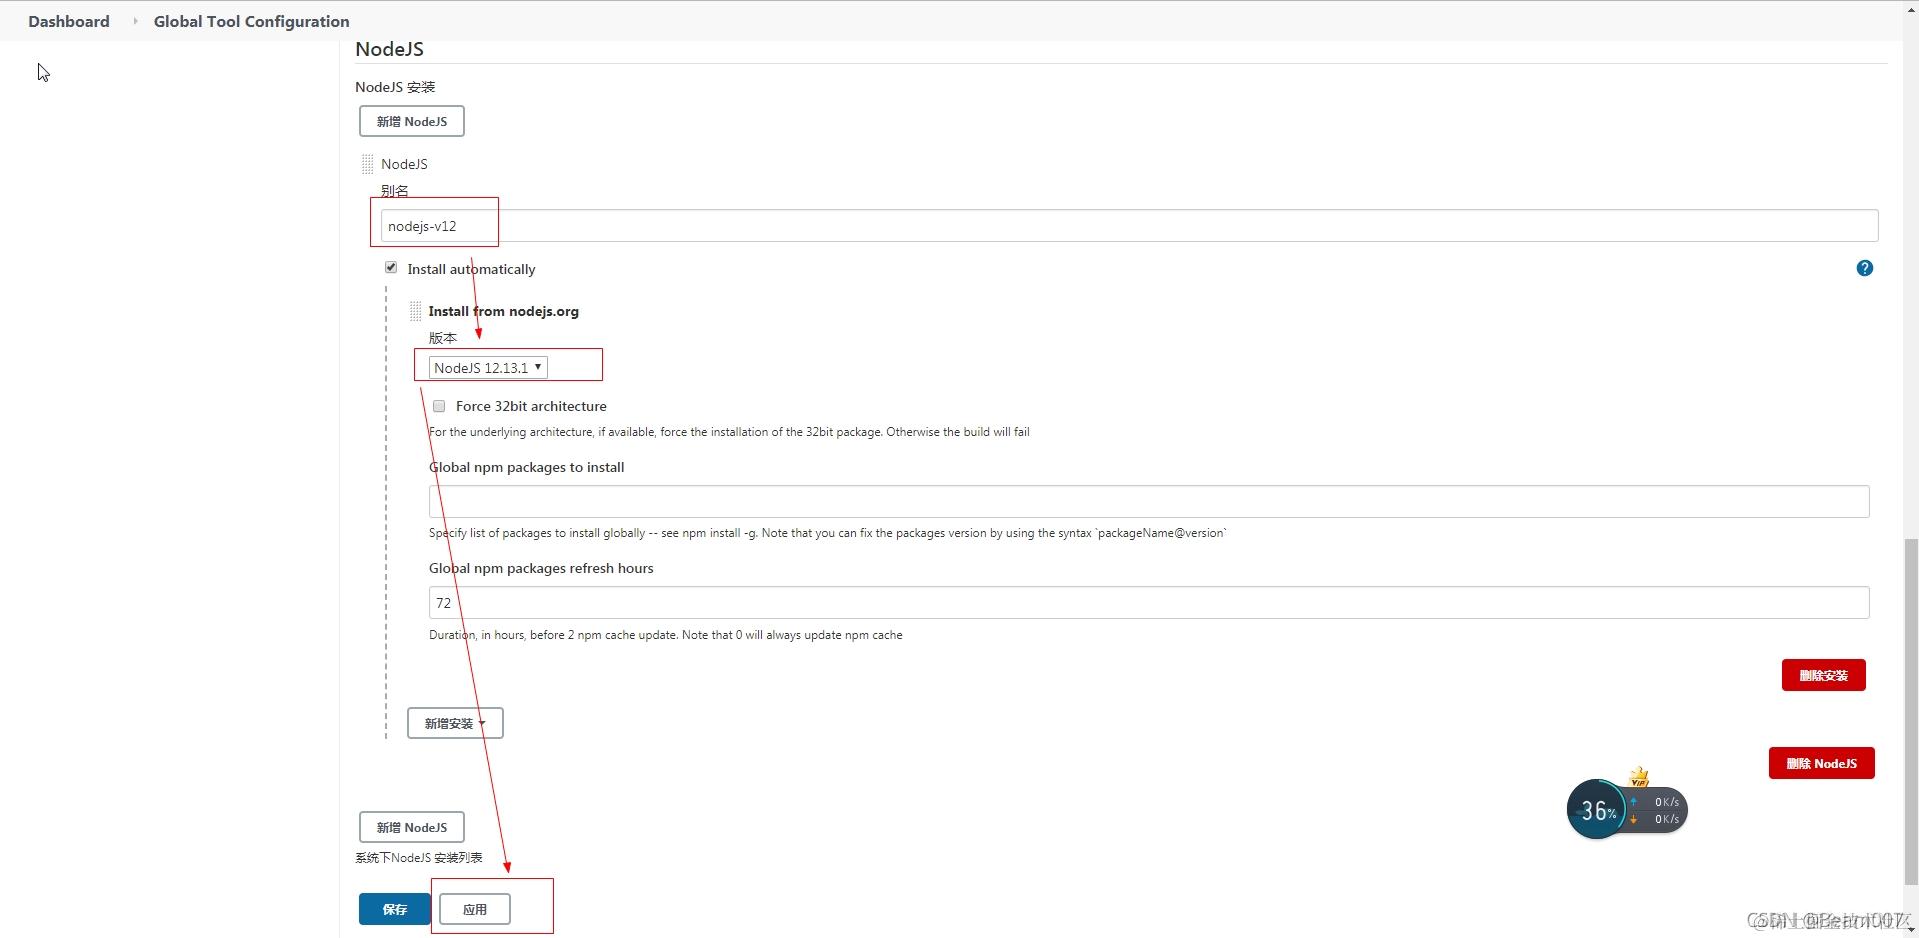This screenshot has width=1919, height=938.
Task: Click the breadcrumb arrow after Dashboard
Action: coord(135,21)
